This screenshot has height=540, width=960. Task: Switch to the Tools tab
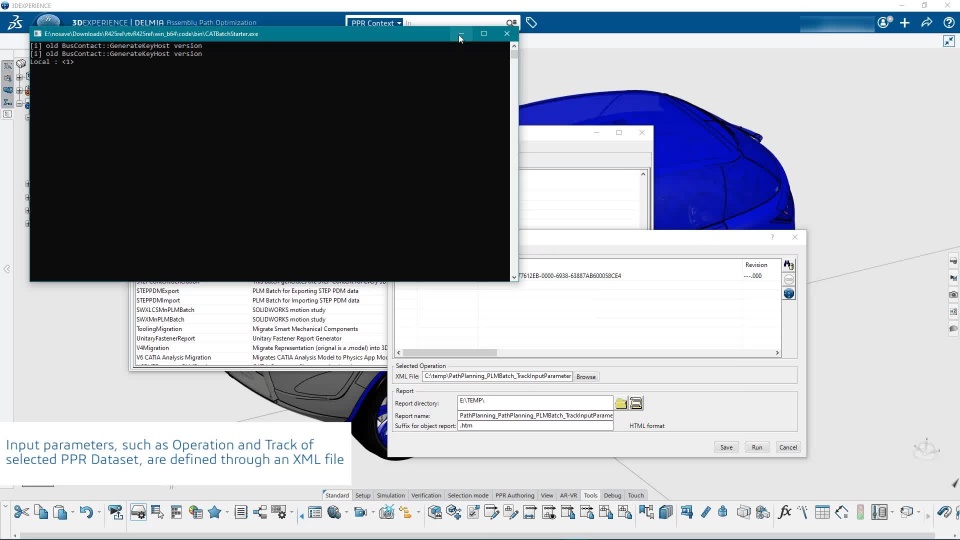(590, 495)
